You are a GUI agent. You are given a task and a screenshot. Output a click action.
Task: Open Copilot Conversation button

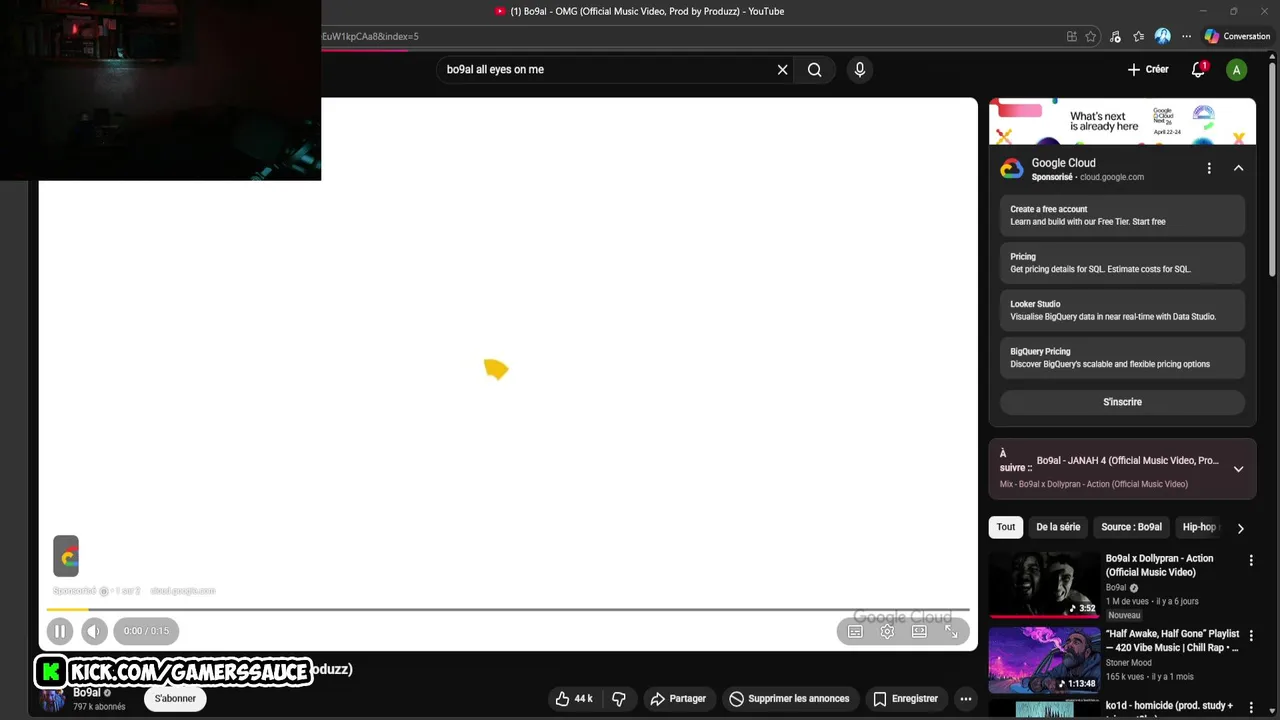[1237, 36]
